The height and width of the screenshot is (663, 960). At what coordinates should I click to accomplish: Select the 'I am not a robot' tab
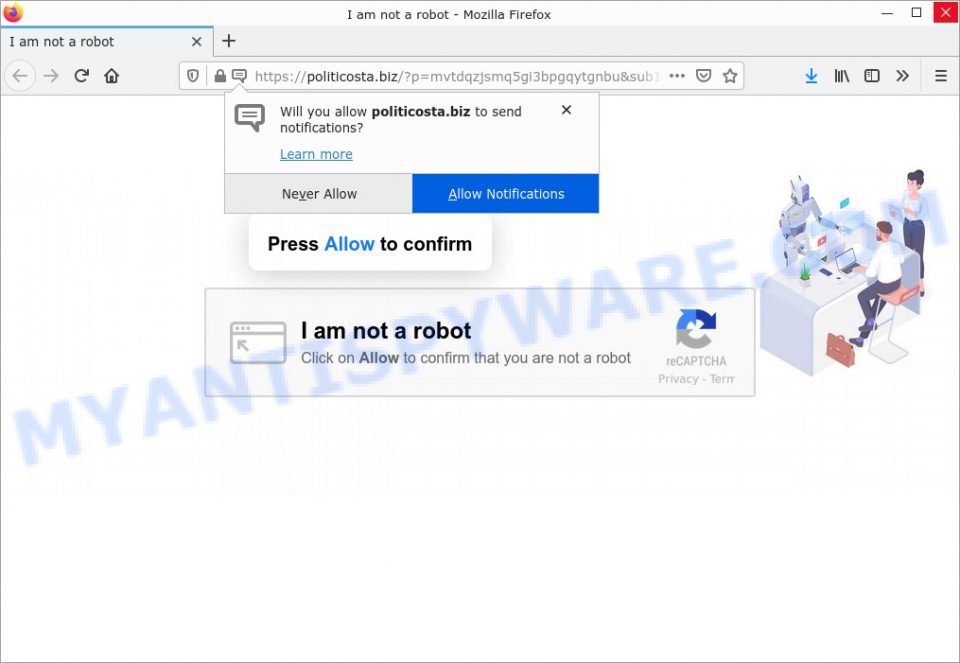[107, 42]
